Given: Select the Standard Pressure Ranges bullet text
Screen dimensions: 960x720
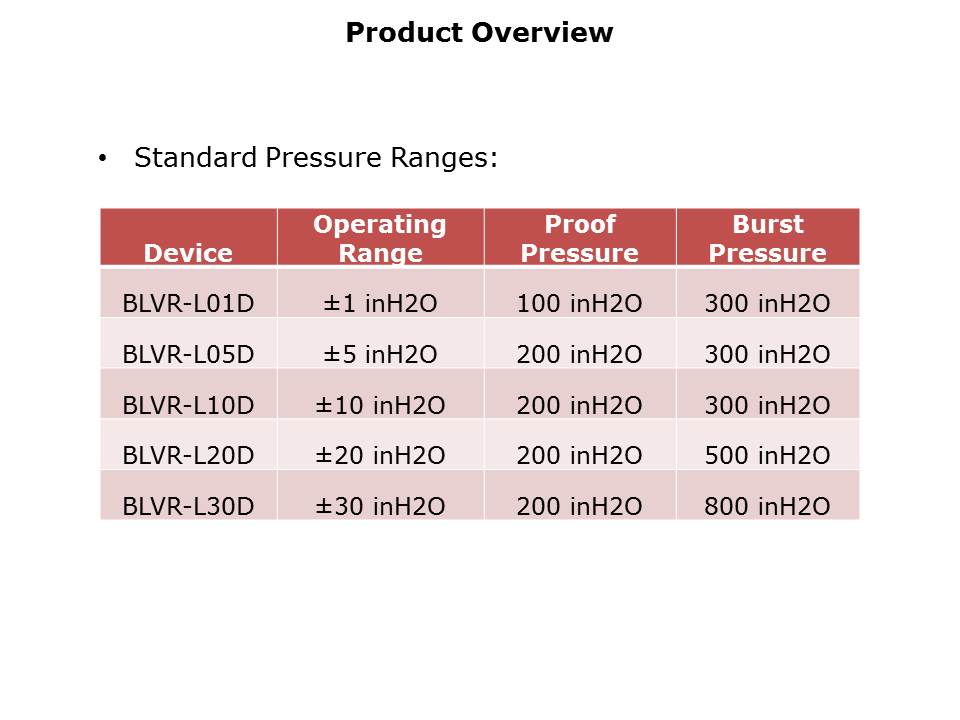Looking at the screenshot, I should (316, 158).
